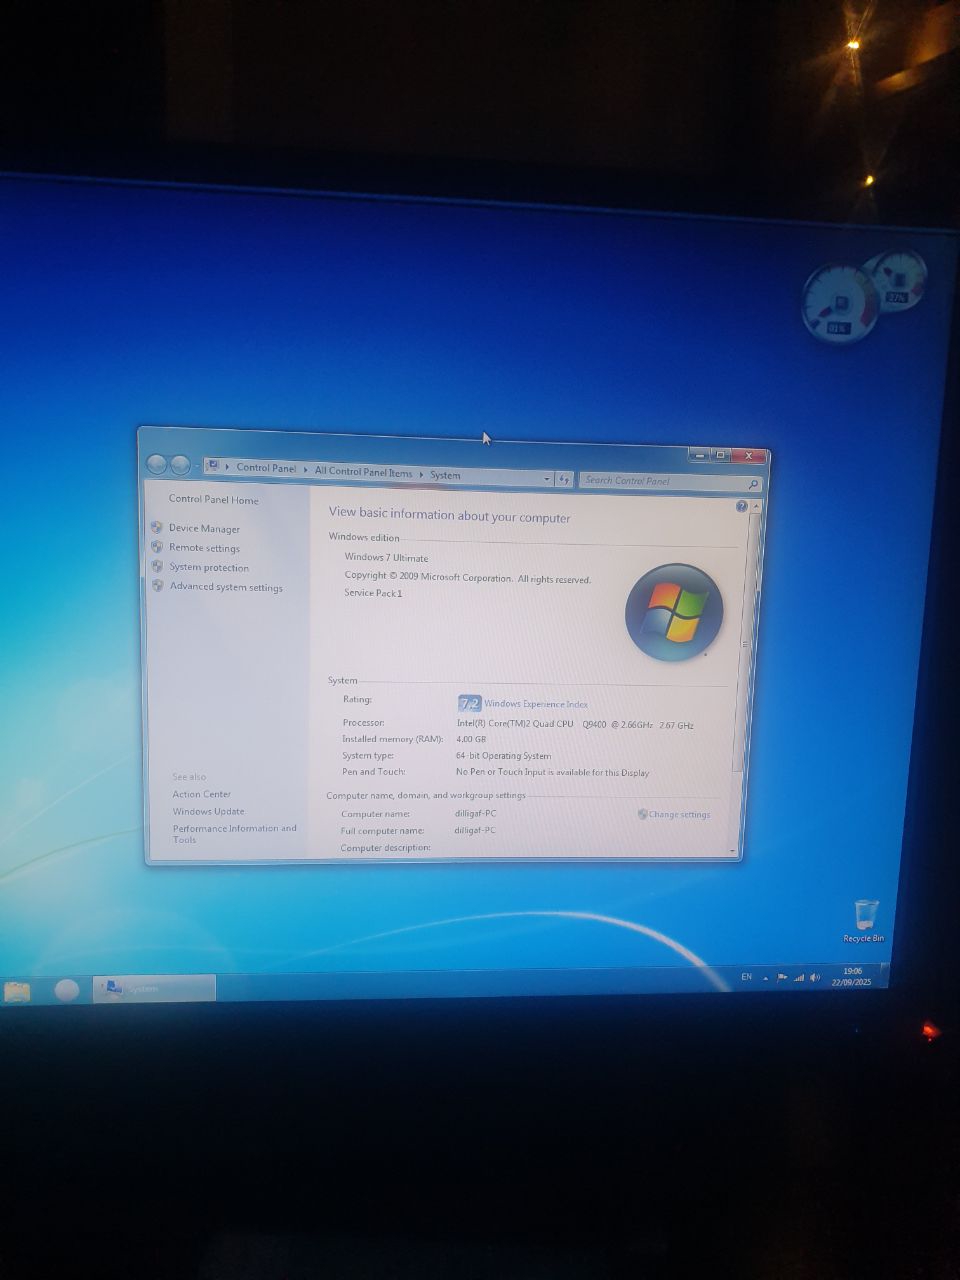Click the scrollbar down arrow
The image size is (960, 1280).
[x=733, y=851]
